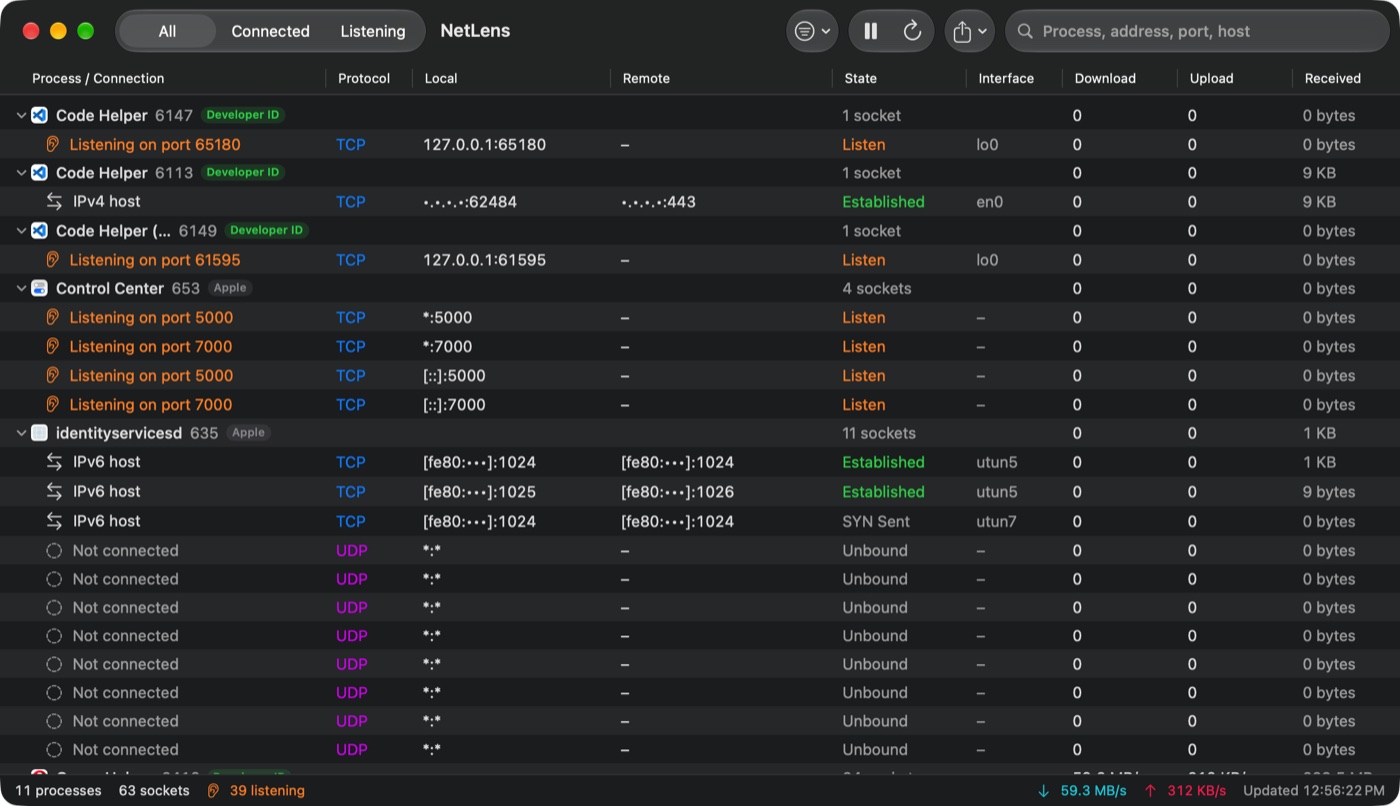Viewport: 1400px width, 806px height.
Task: Collapse the identityservicesd process group
Action: click(x=21, y=434)
